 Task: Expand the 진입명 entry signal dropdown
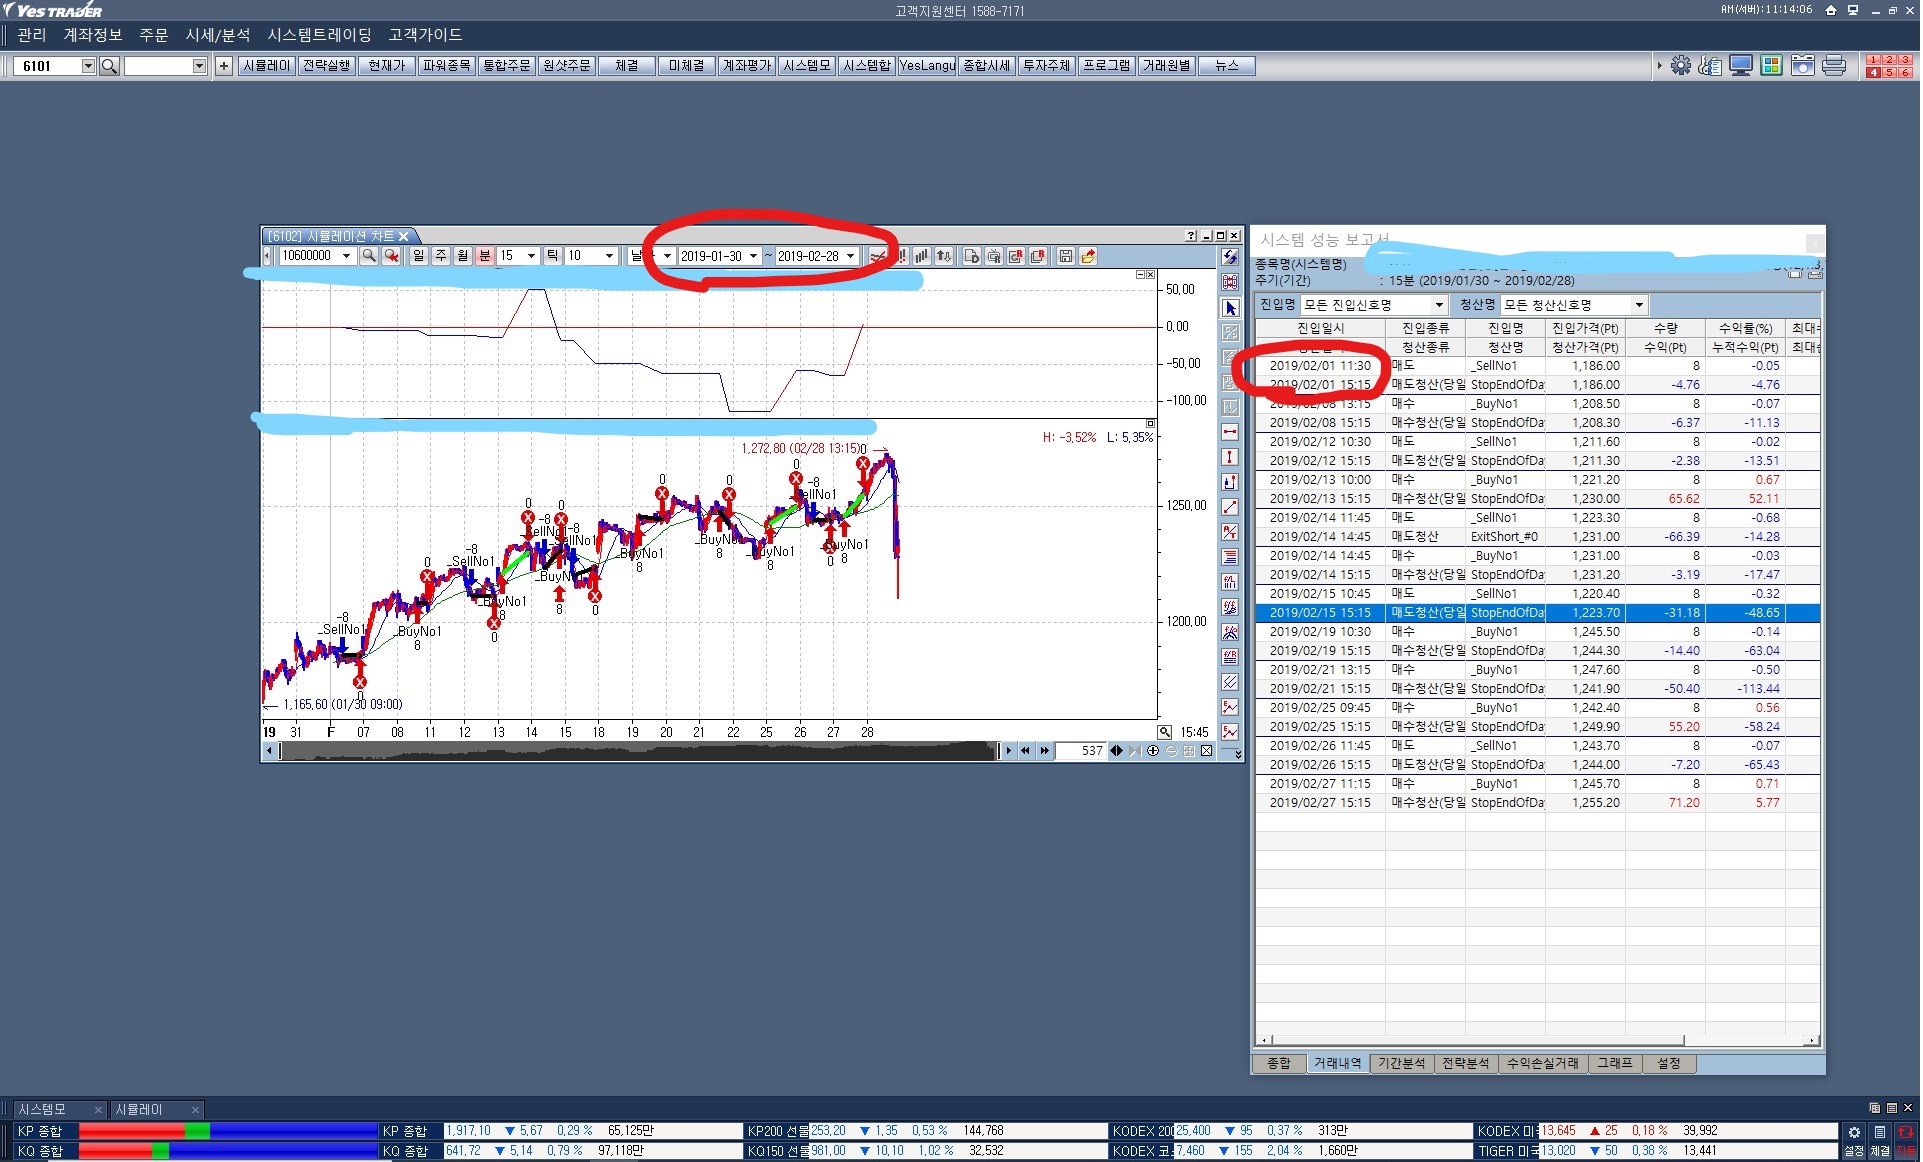tap(1439, 305)
